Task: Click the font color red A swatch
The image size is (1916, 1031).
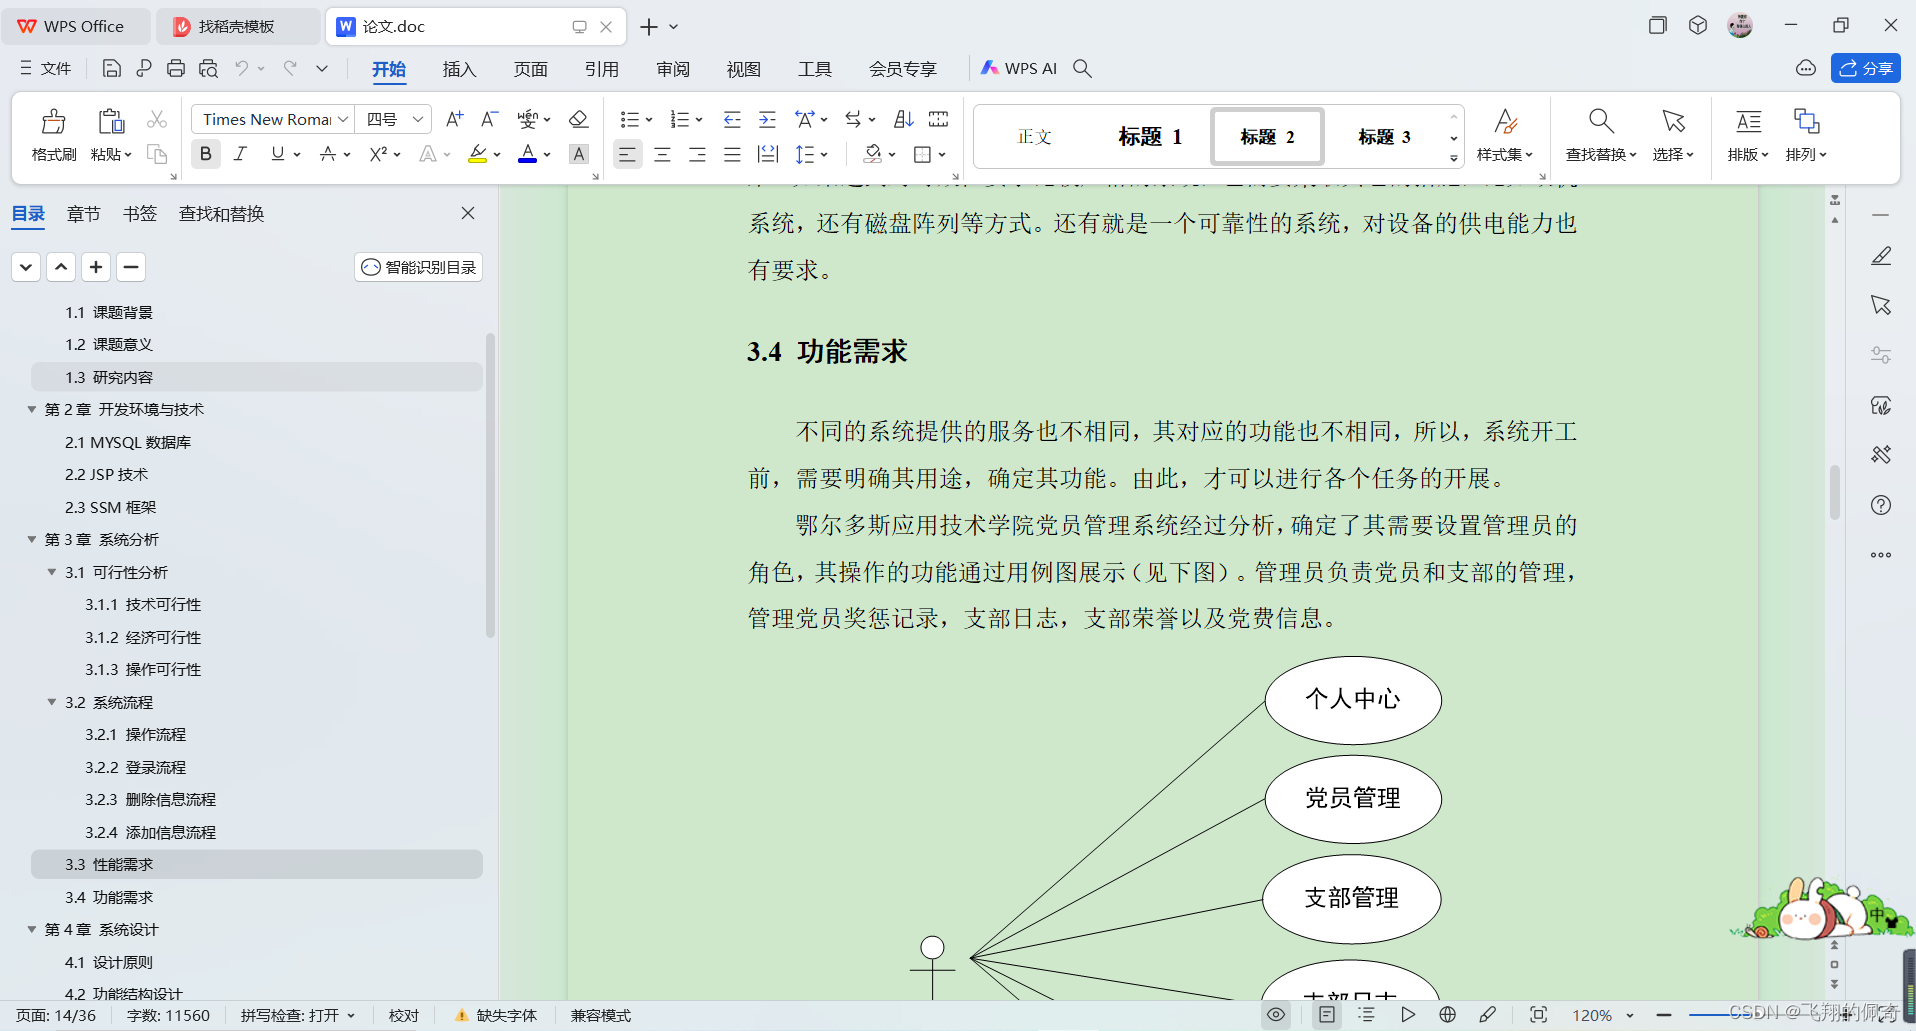Action: [527, 154]
